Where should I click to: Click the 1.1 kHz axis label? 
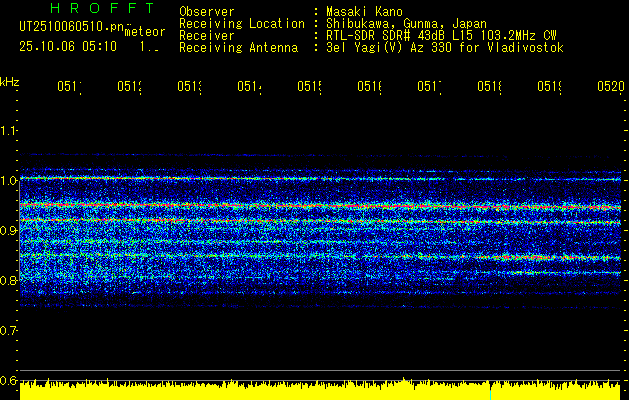(8, 131)
